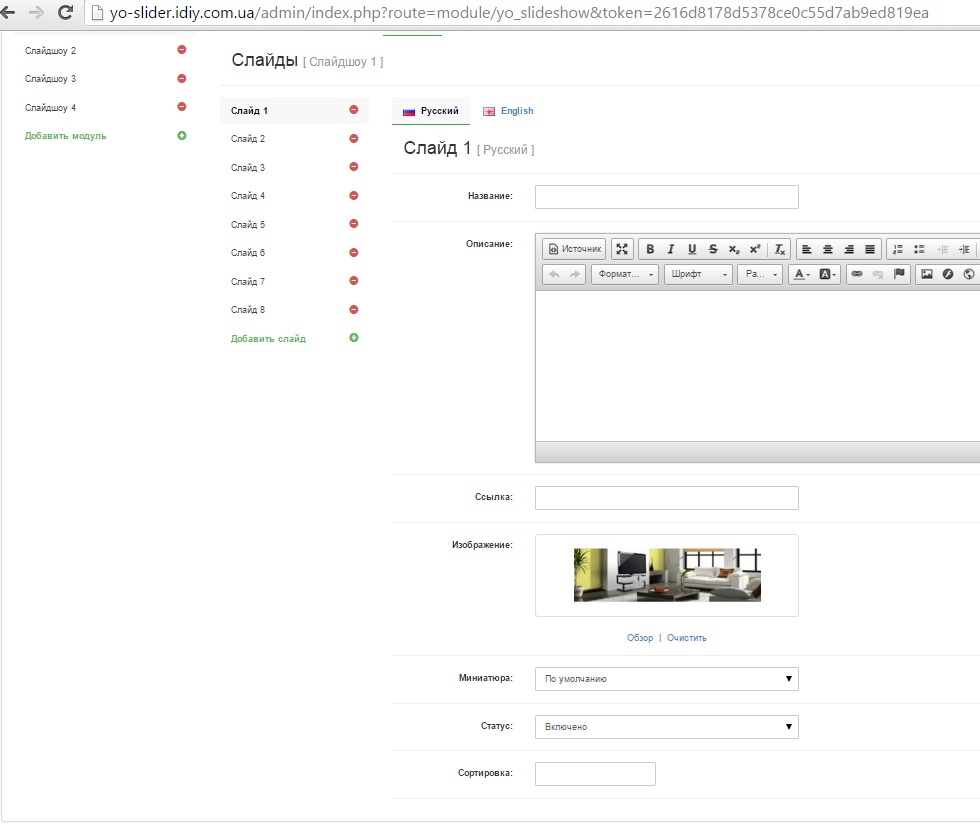The width and height of the screenshot is (980, 832).
Task: Click the insert Flash icon
Action: tap(948, 274)
